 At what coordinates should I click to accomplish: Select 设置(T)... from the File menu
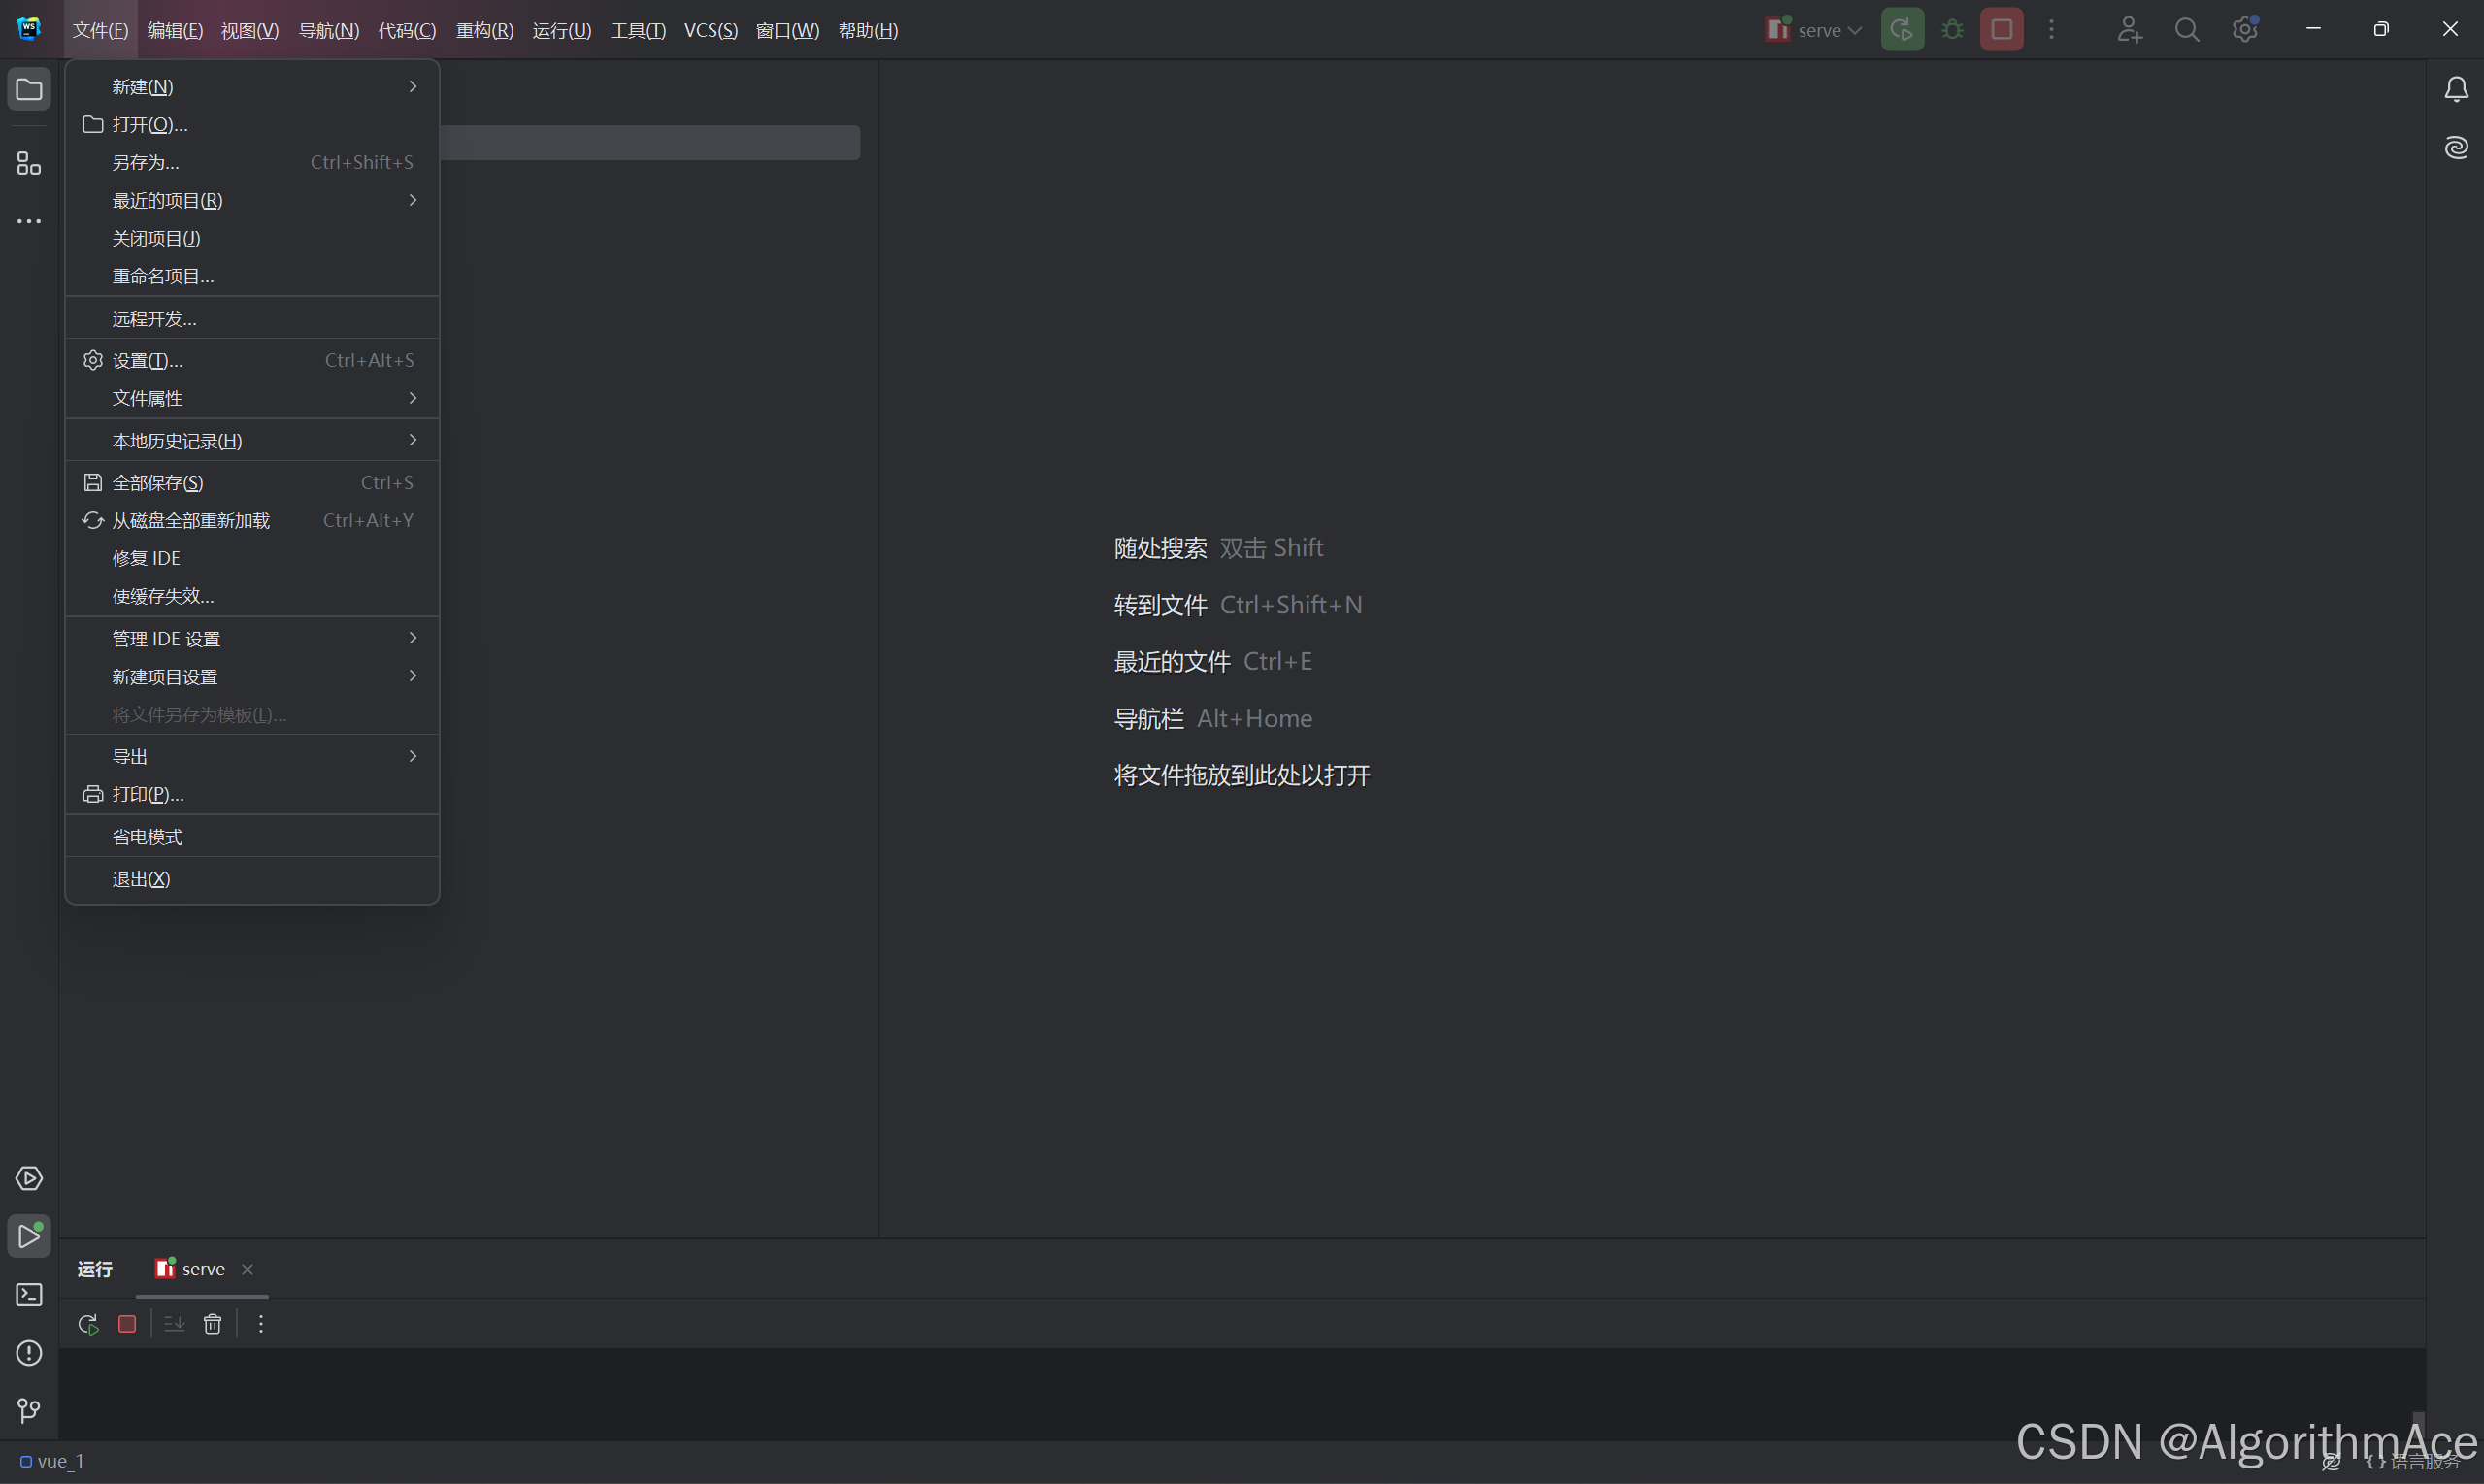click(x=147, y=361)
